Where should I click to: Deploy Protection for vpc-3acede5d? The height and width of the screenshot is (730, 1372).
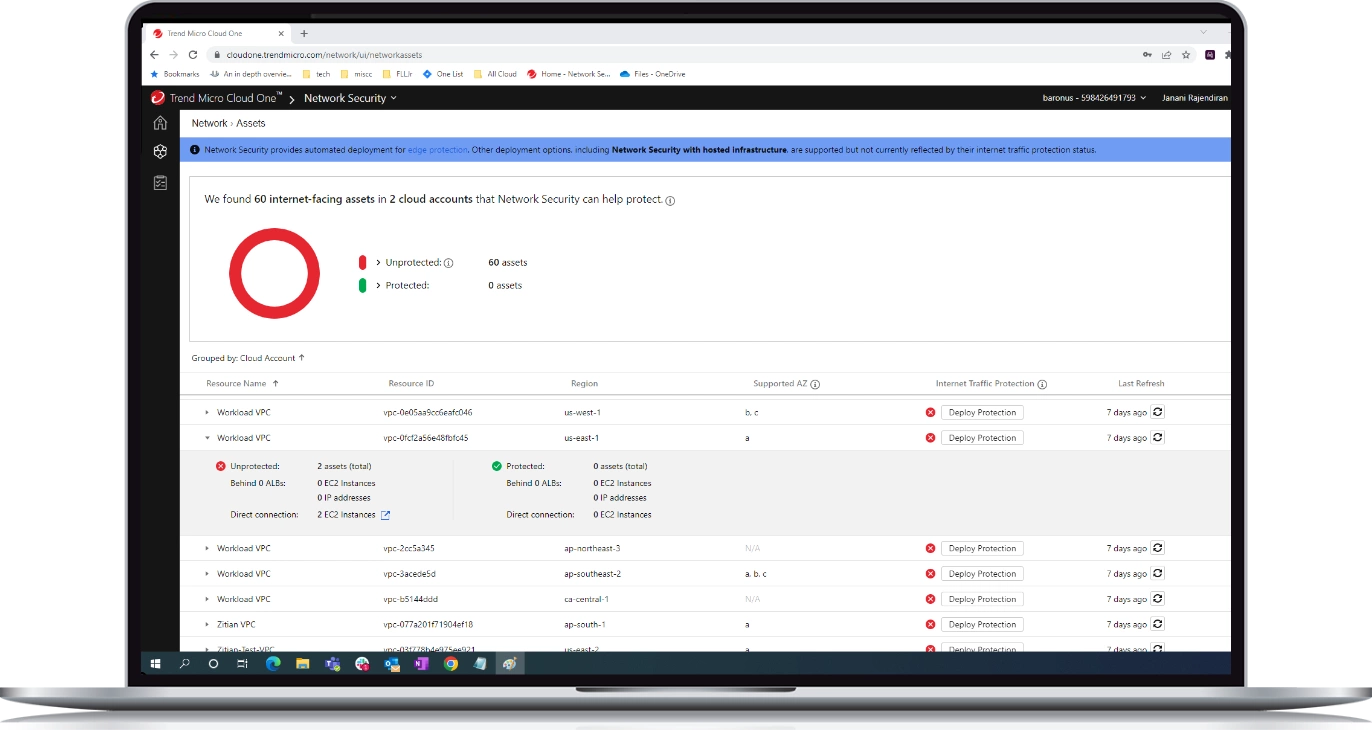982,574
